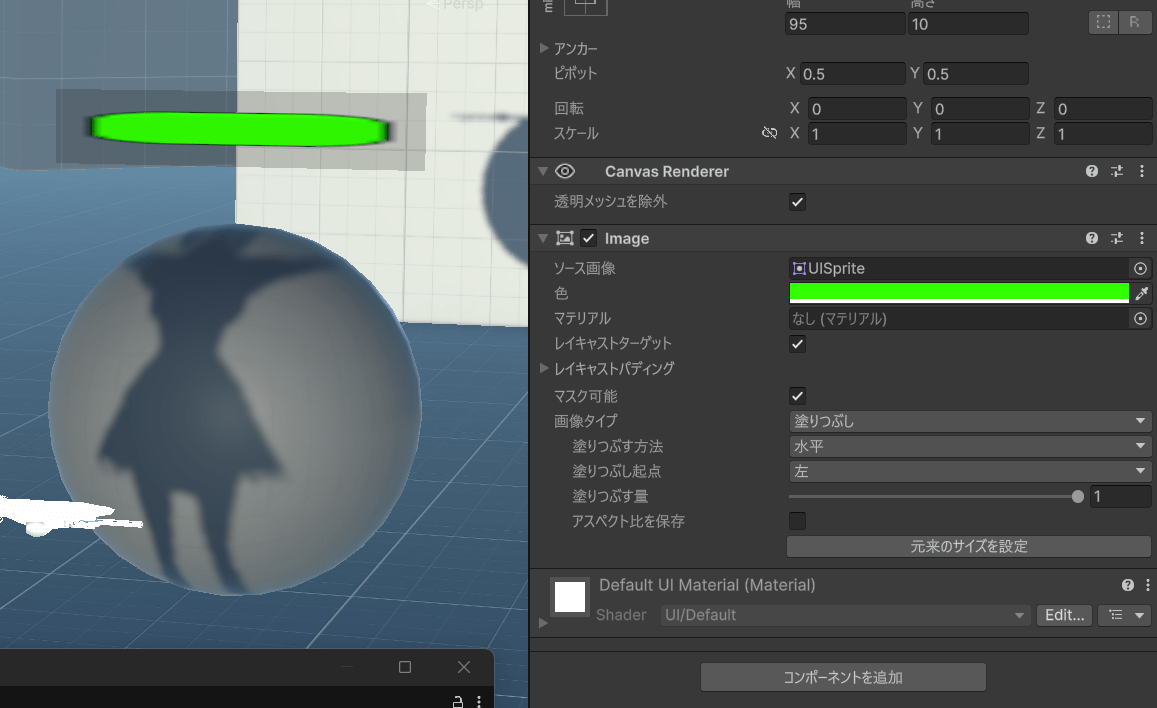Expand the レイキャストパディング foldout
Screen dimensions: 1157x708
(544, 368)
